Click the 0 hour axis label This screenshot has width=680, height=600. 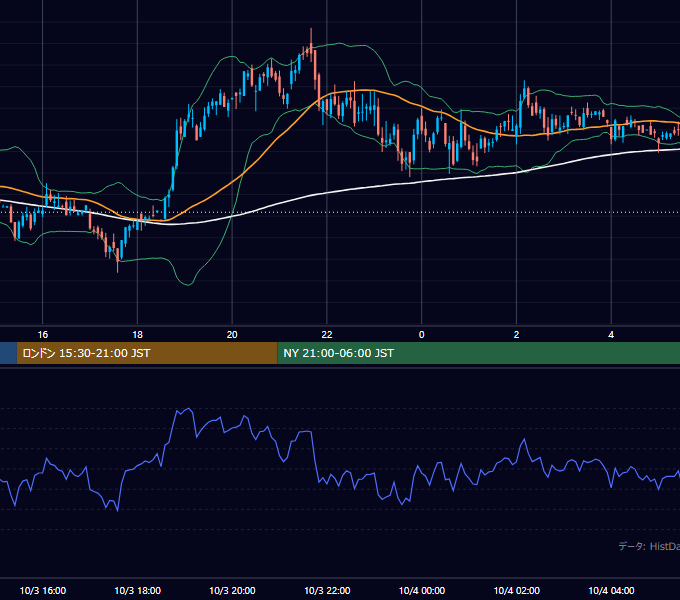[x=422, y=335]
